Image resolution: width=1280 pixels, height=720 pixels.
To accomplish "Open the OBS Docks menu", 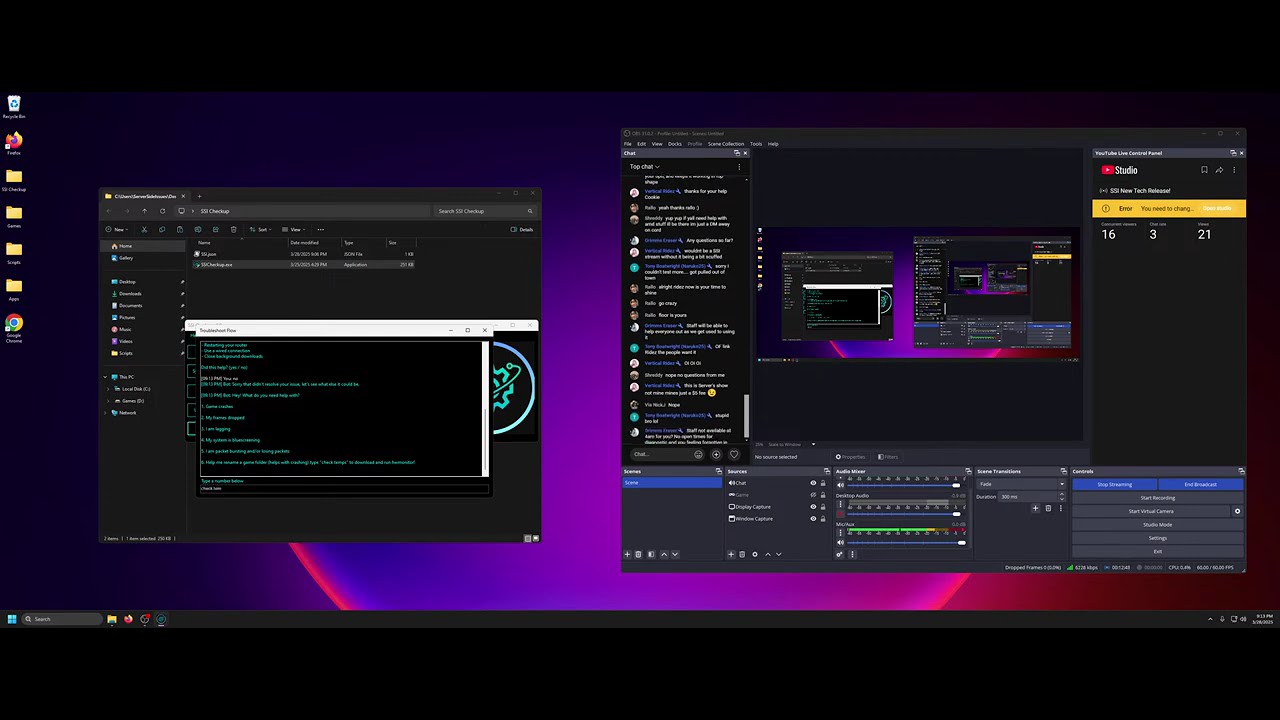I will 675,144.
